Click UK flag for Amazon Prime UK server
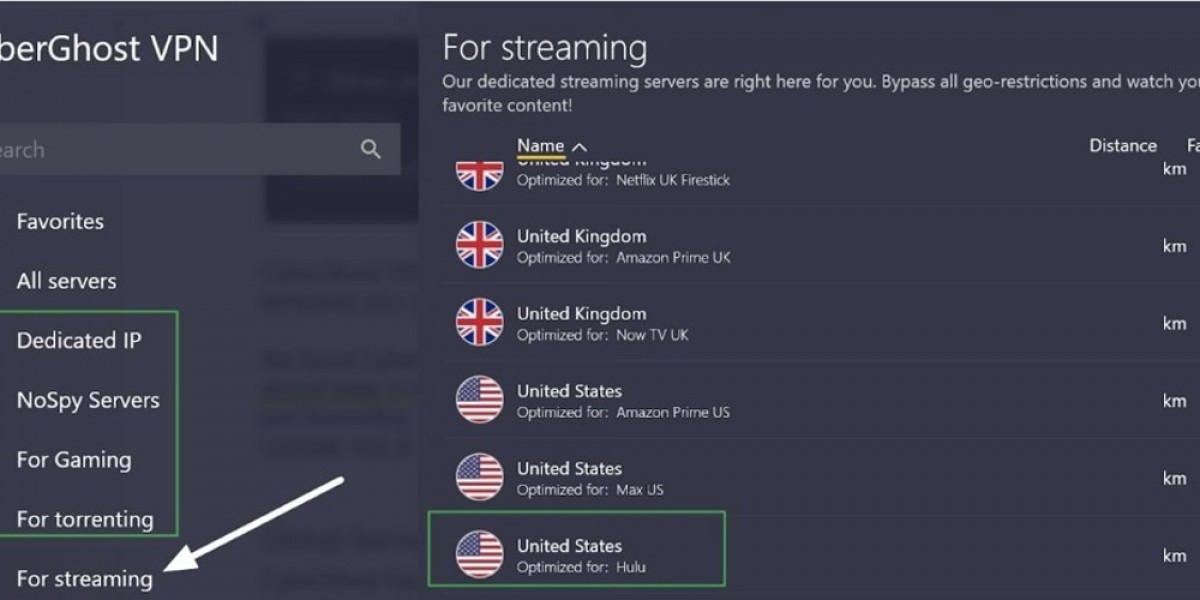The image size is (1200, 600). coord(480,245)
